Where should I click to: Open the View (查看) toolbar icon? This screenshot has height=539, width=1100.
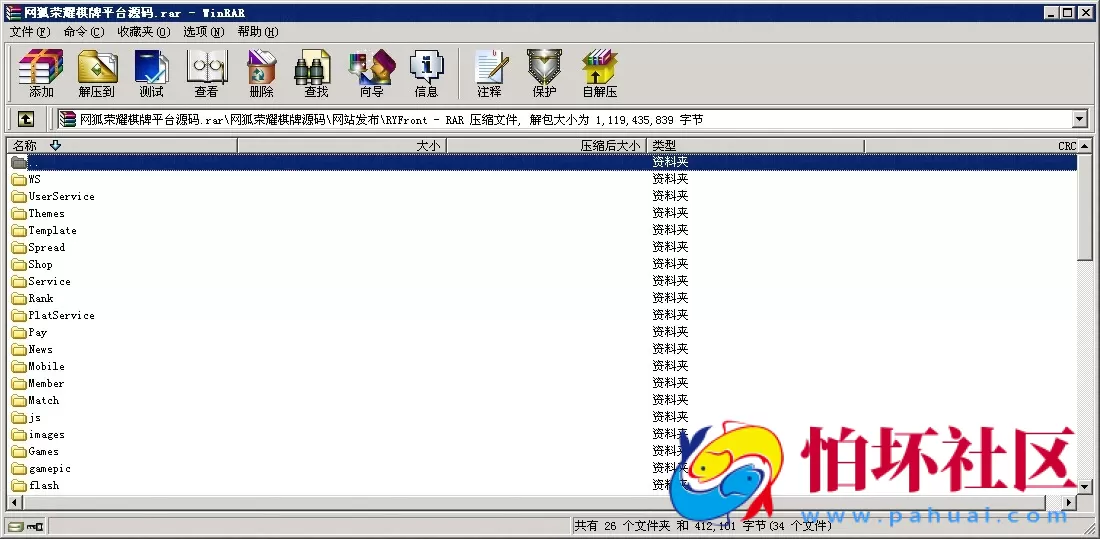pos(206,74)
